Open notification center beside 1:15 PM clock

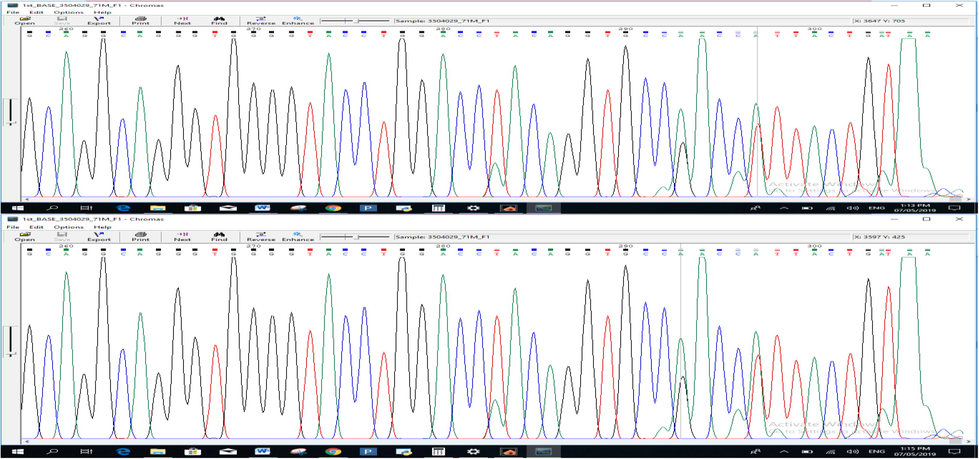[953, 451]
